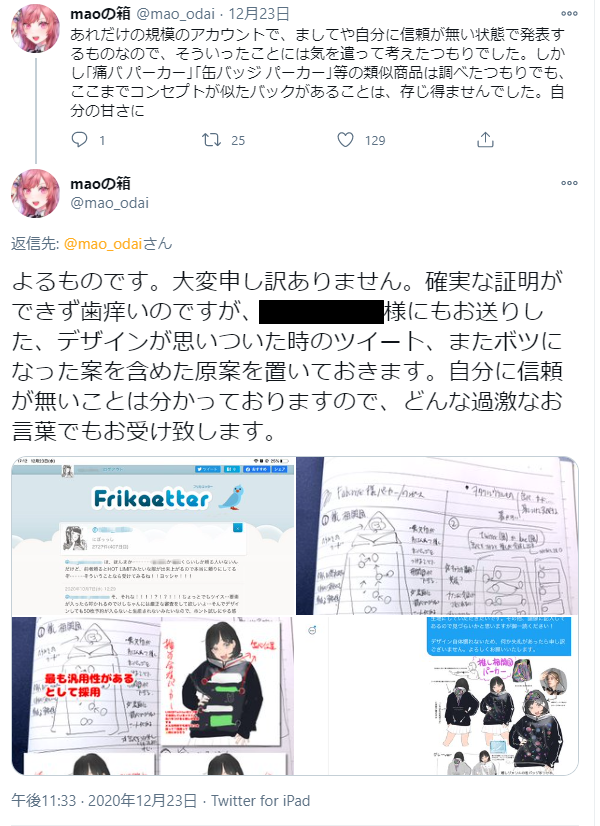Click the retweet icon showing 25
Screen dimensions: 600x826
tap(211, 140)
